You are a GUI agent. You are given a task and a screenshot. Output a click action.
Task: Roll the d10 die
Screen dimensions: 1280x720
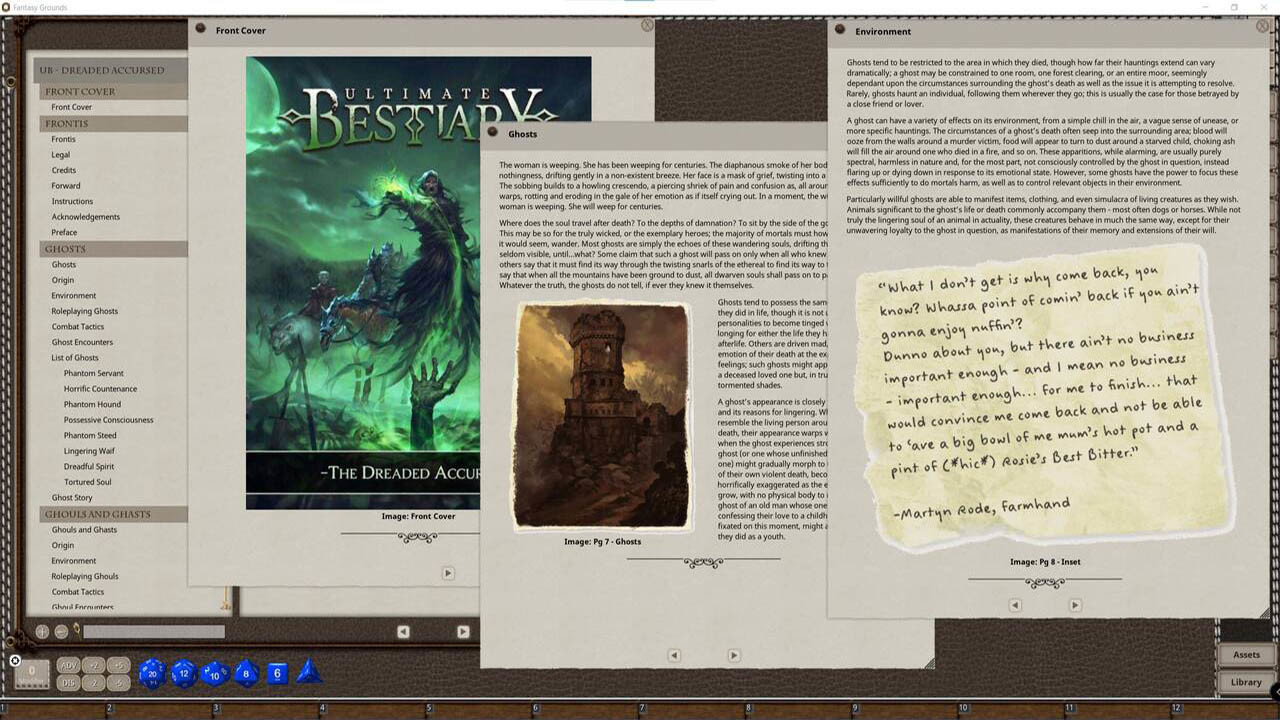tap(214, 675)
